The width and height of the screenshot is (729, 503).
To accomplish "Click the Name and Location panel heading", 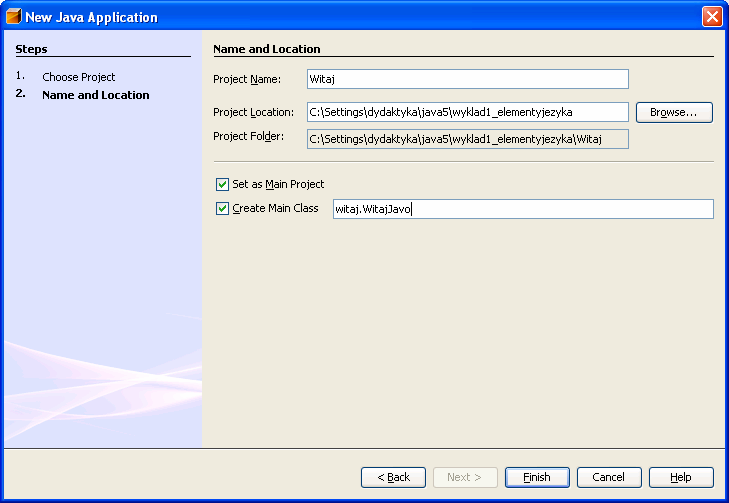I will coord(266,49).
